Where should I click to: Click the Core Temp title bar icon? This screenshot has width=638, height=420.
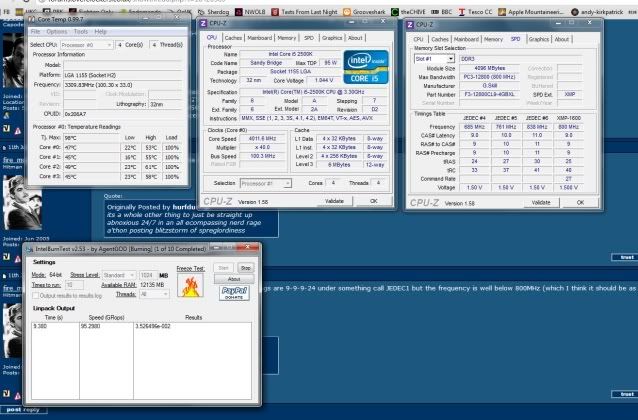pyautogui.click(x=32, y=19)
